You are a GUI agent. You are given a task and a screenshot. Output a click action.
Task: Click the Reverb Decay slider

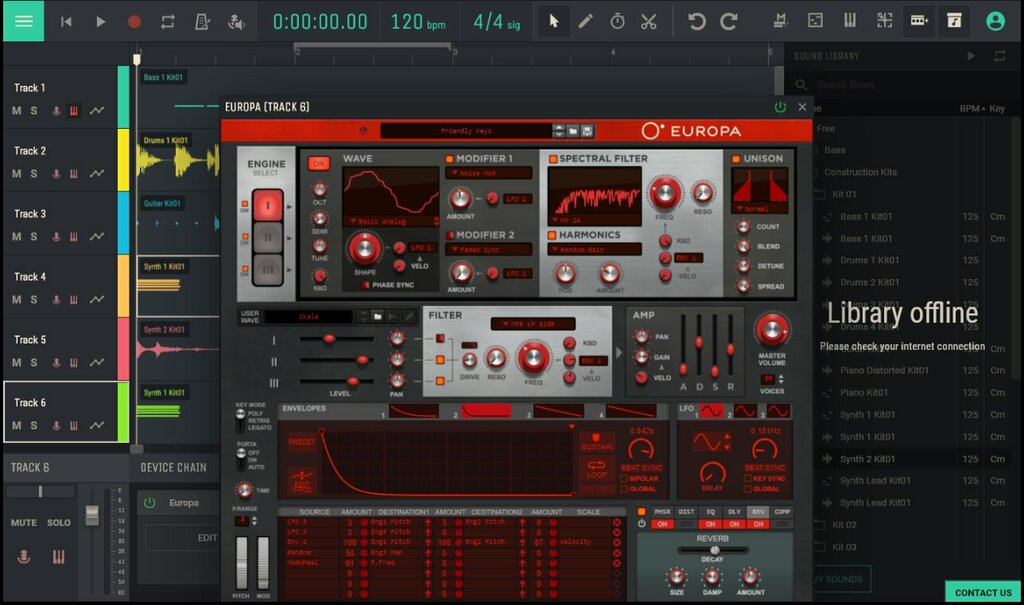point(713,550)
